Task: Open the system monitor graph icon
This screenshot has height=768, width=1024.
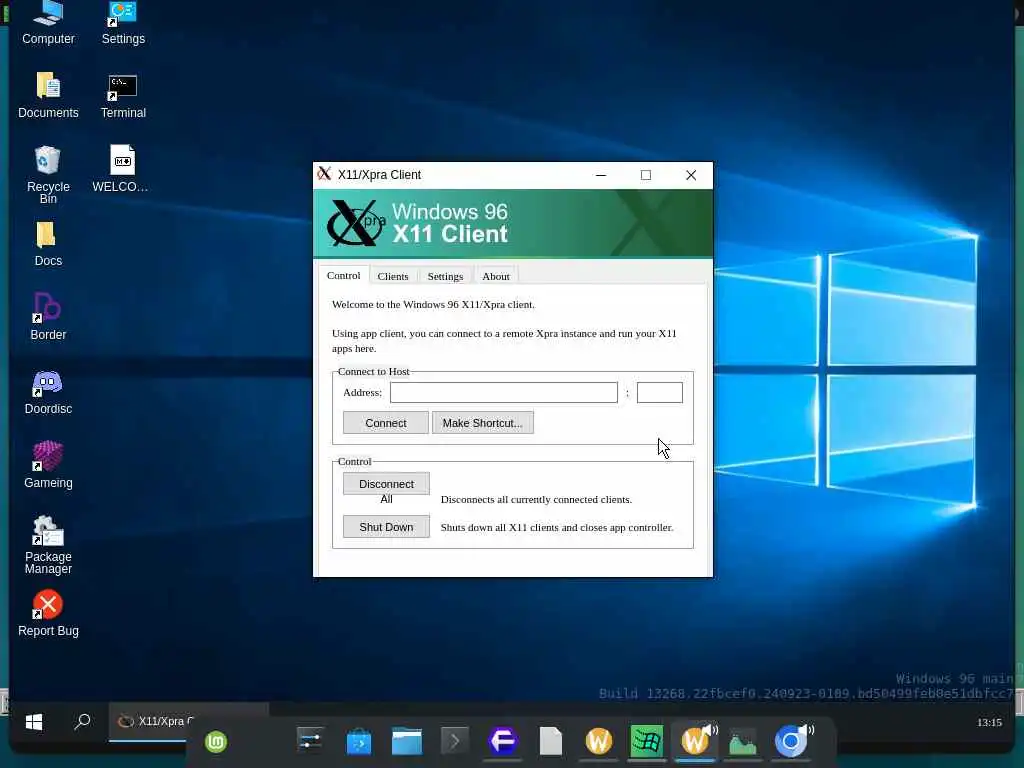Action: 743,742
